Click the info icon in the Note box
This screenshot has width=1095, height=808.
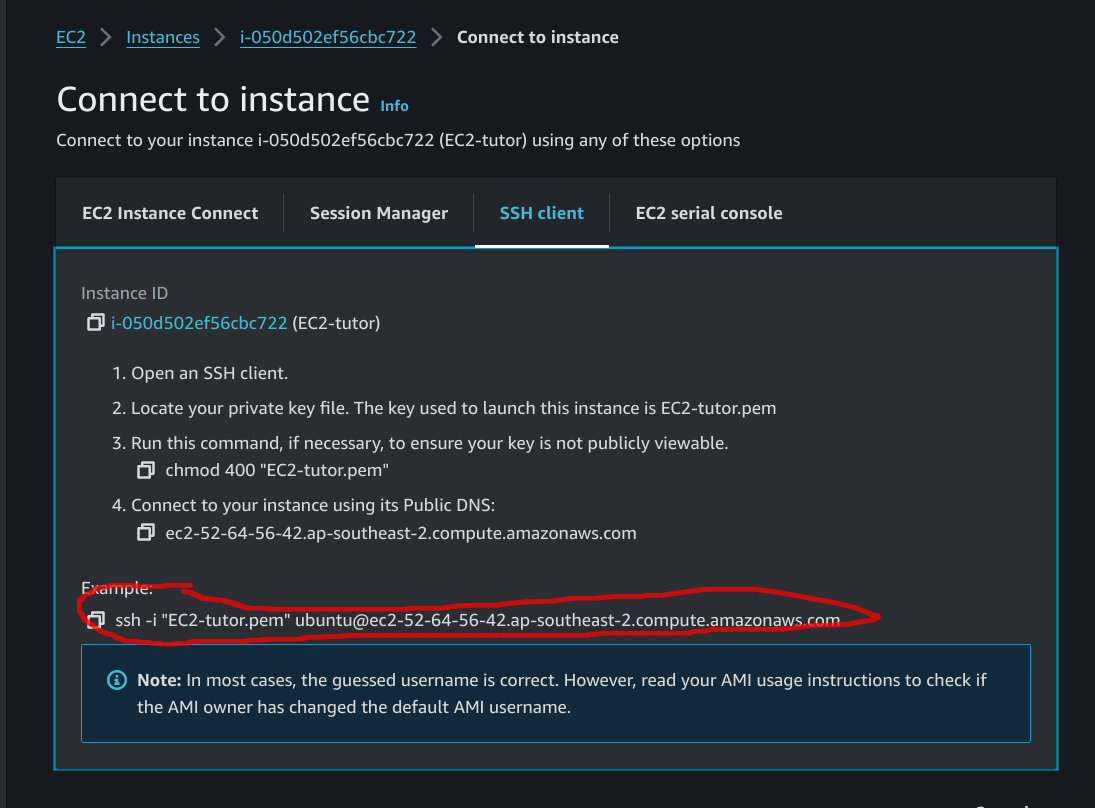click(x=116, y=680)
